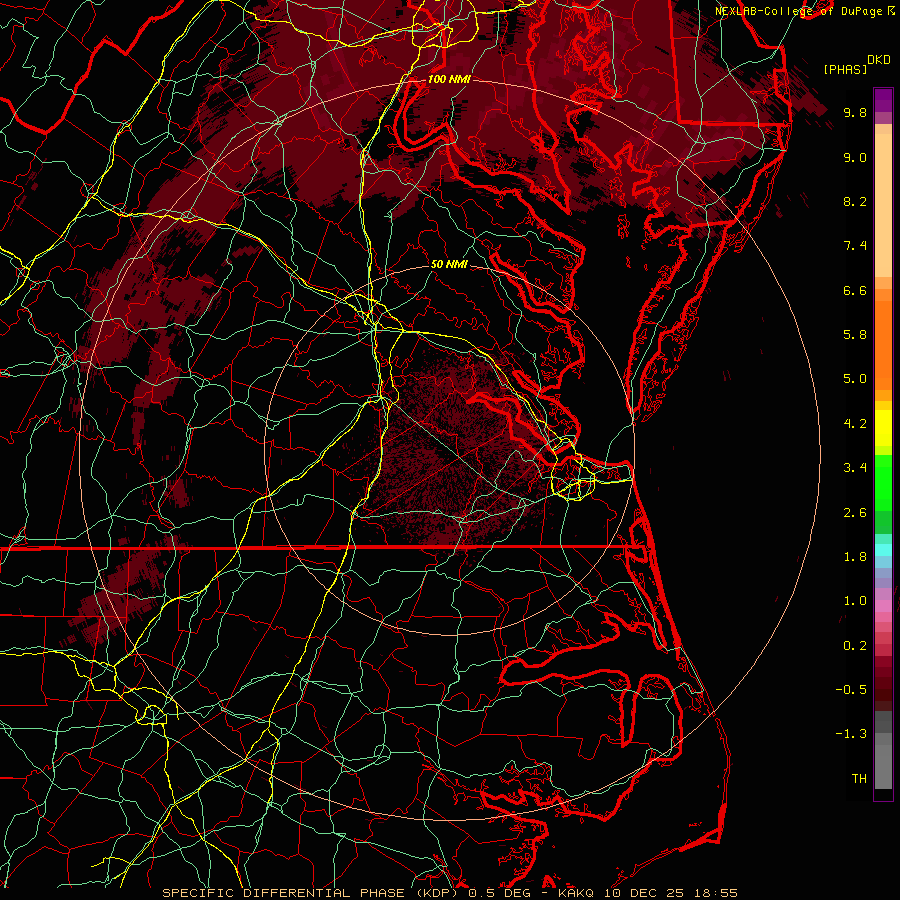Click the TH label on the scale
900x900 pixels.
click(x=859, y=779)
